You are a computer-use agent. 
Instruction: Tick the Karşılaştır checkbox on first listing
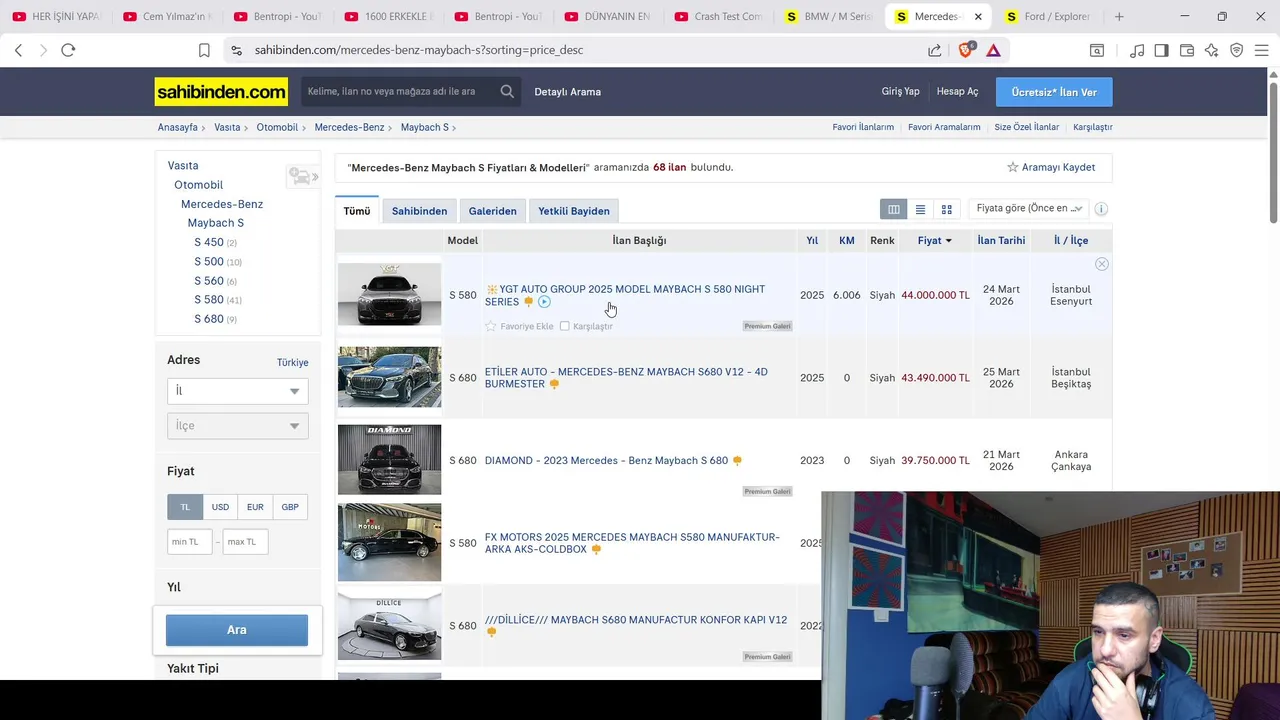[x=565, y=326]
